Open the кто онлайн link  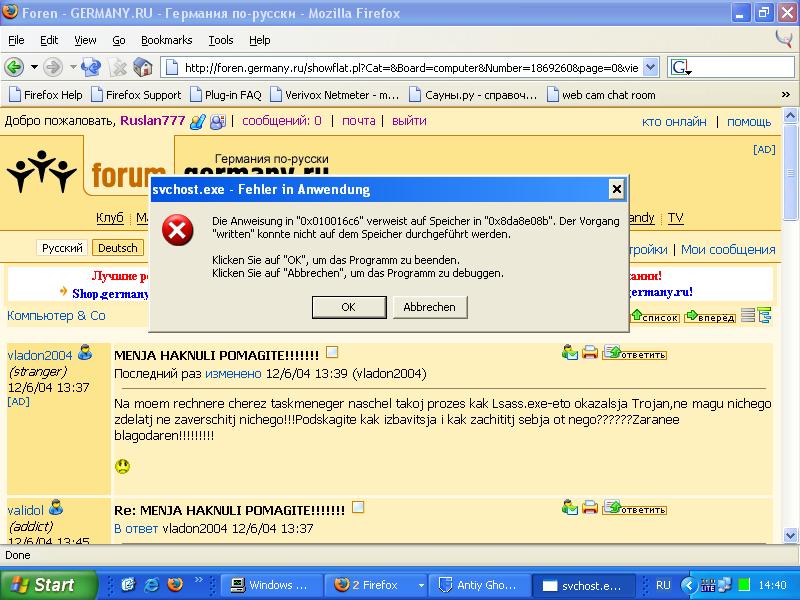point(674,122)
